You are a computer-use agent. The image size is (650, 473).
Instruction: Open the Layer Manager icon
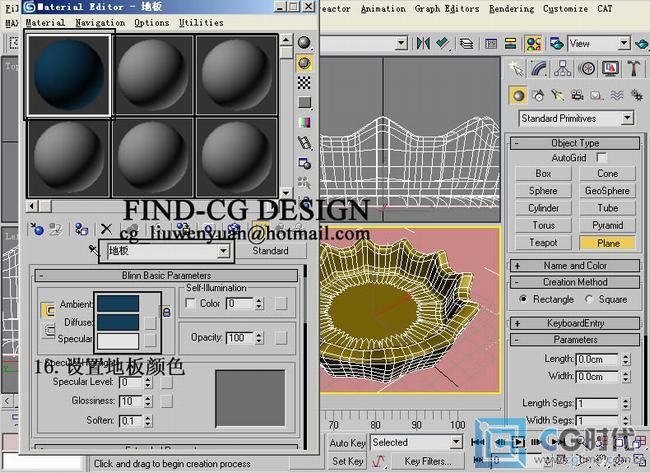coord(467,43)
